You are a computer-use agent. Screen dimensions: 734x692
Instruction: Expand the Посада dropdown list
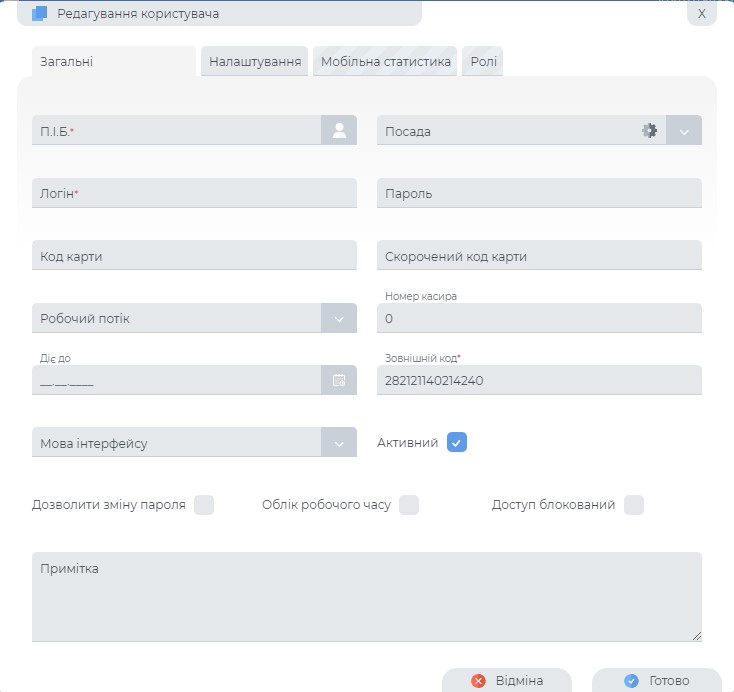click(684, 131)
